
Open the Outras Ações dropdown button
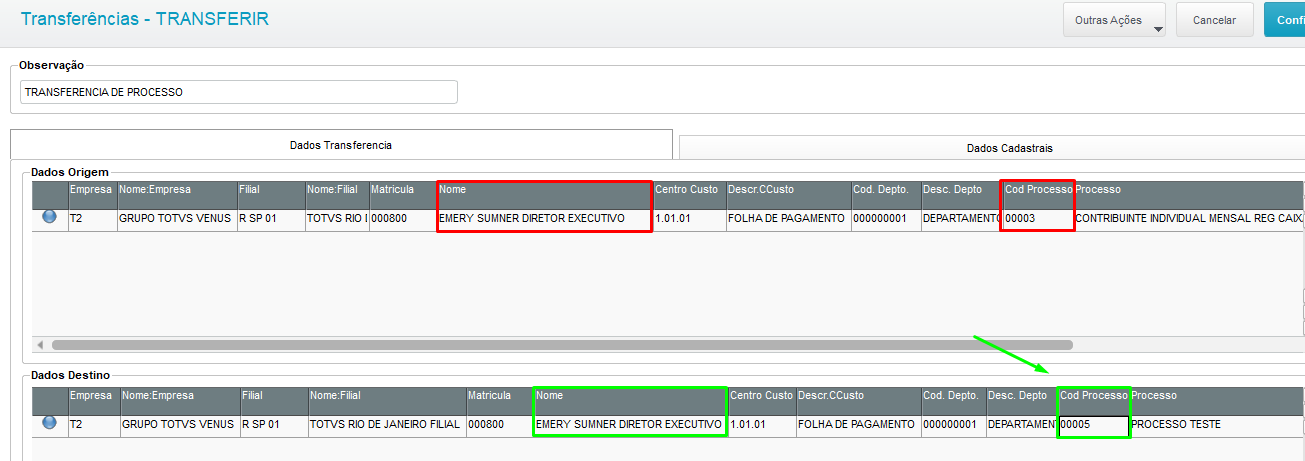point(1115,20)
